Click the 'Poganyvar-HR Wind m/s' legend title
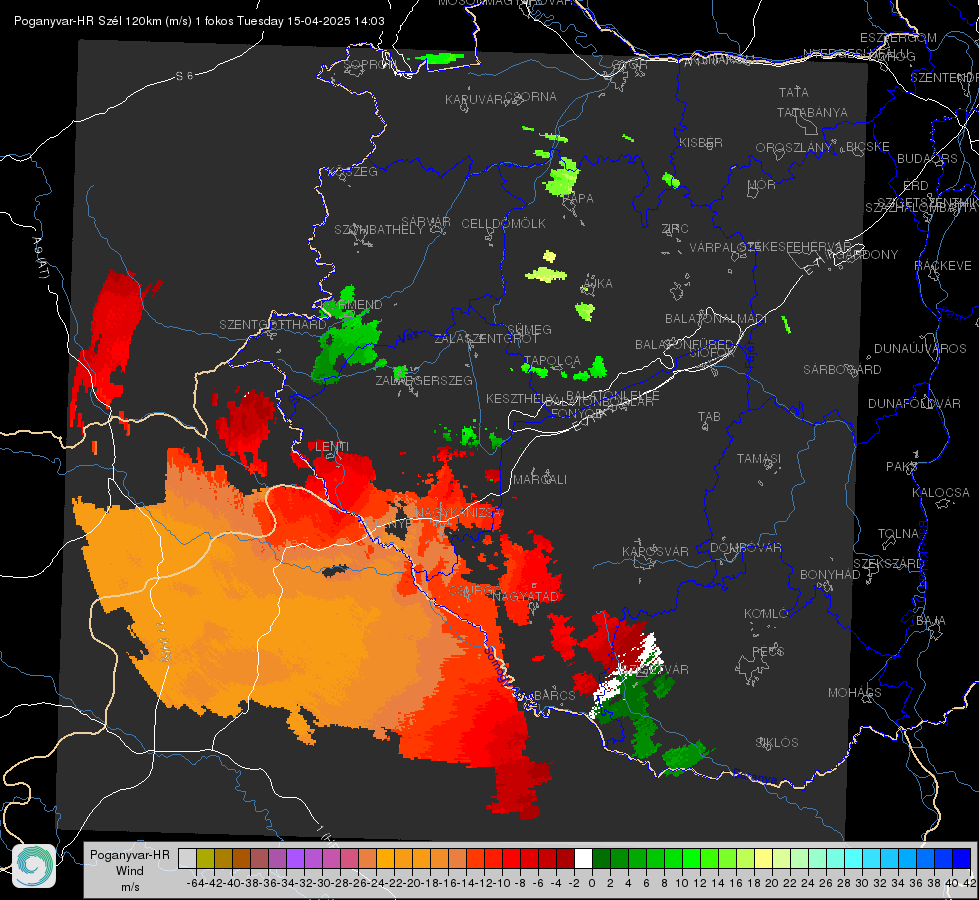 point(130,871)
